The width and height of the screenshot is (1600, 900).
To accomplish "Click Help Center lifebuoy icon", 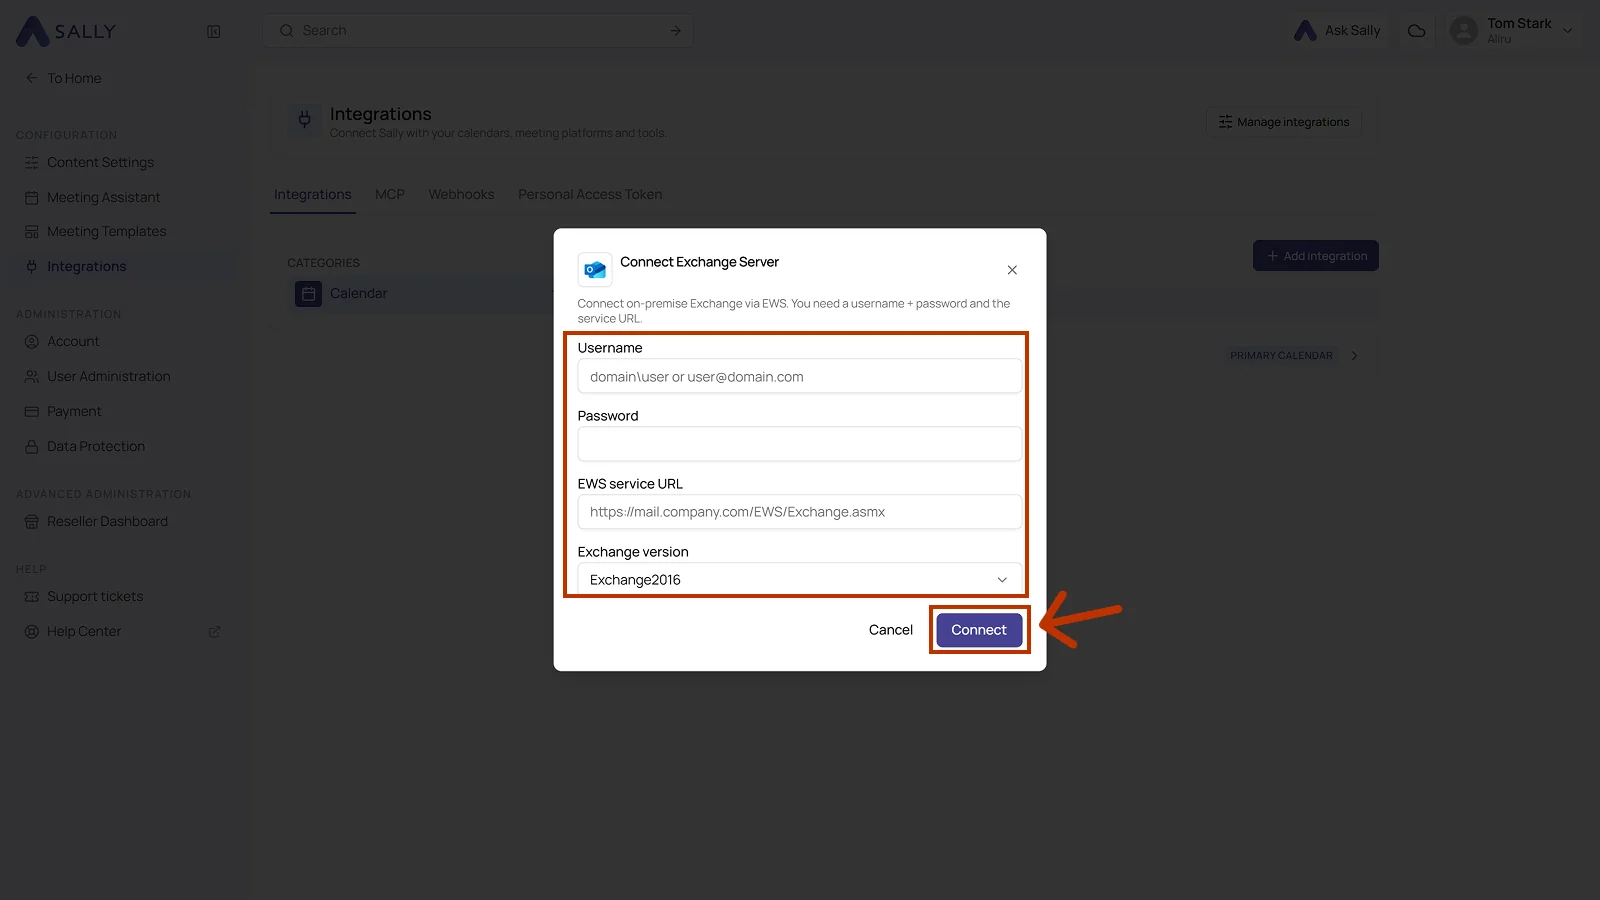I will point(32,631).
